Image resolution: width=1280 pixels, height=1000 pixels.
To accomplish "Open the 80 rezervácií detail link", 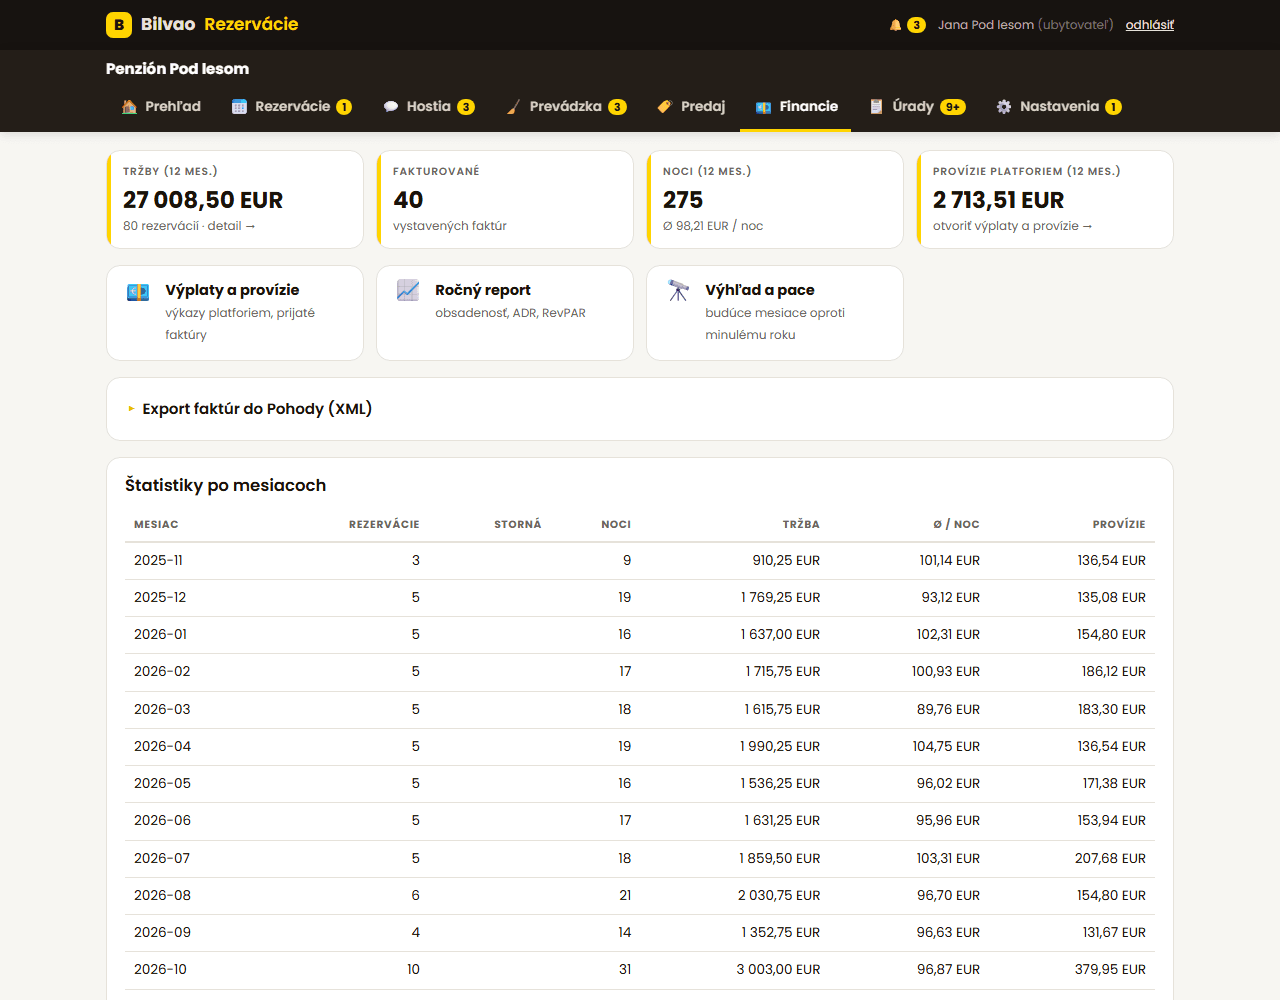I will 189,226.
